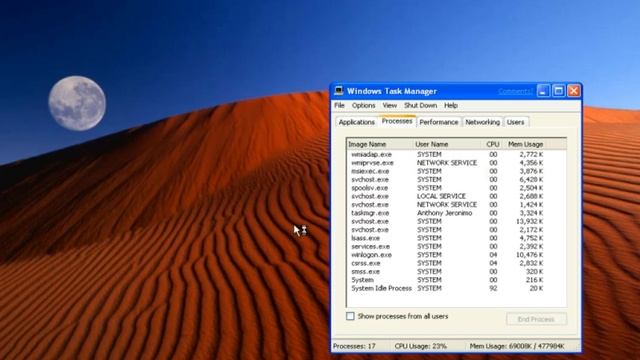Viewport: 640px width, 360px height.
Task: Click the Mem Usage status bar entry
Action: pyautogui.click(x=517, y=346)
